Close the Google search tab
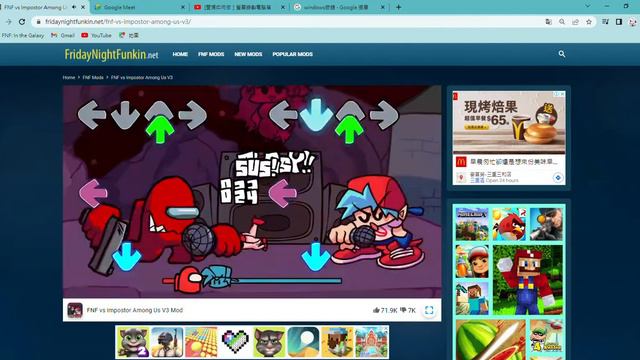Viewport: 640px width, 360px height. (382, 7)
